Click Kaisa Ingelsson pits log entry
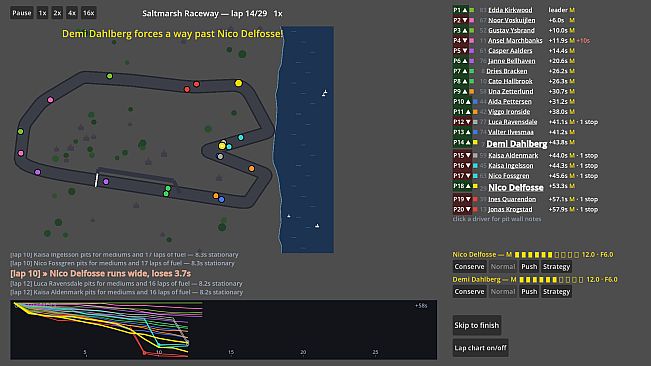 click(x=124, y=255)
